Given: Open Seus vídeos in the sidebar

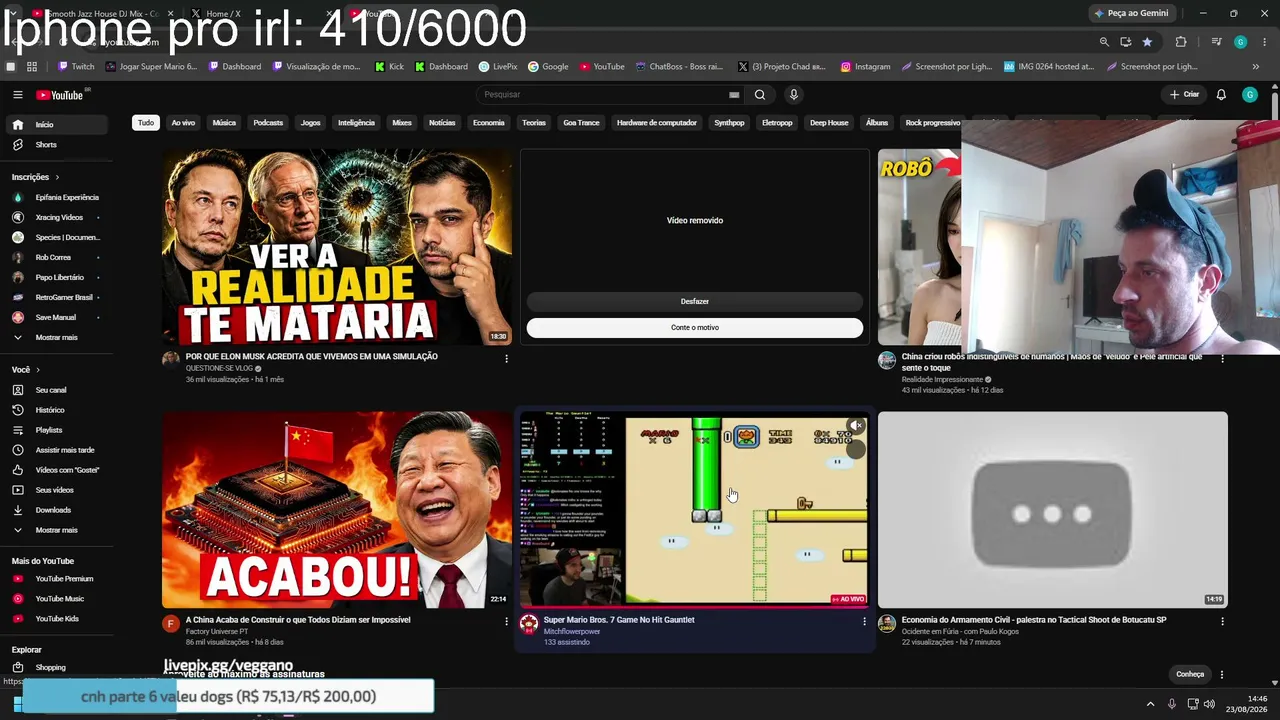Looking at the screenshot, I should point(55,490).
